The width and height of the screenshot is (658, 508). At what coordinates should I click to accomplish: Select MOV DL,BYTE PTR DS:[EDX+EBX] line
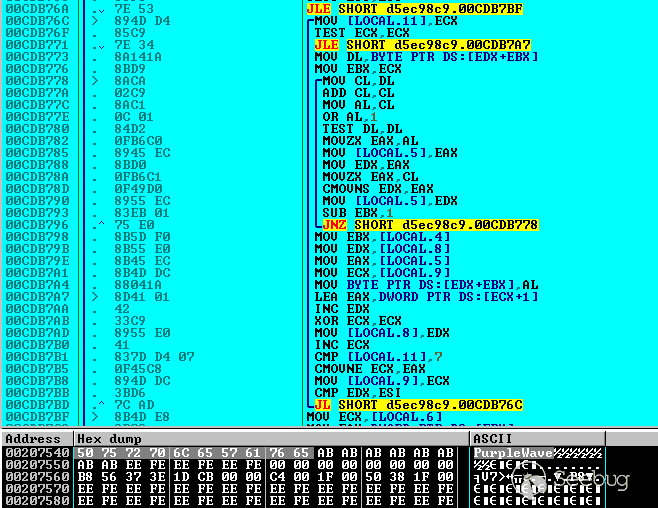pyautogui.click(x=426, y=57)
